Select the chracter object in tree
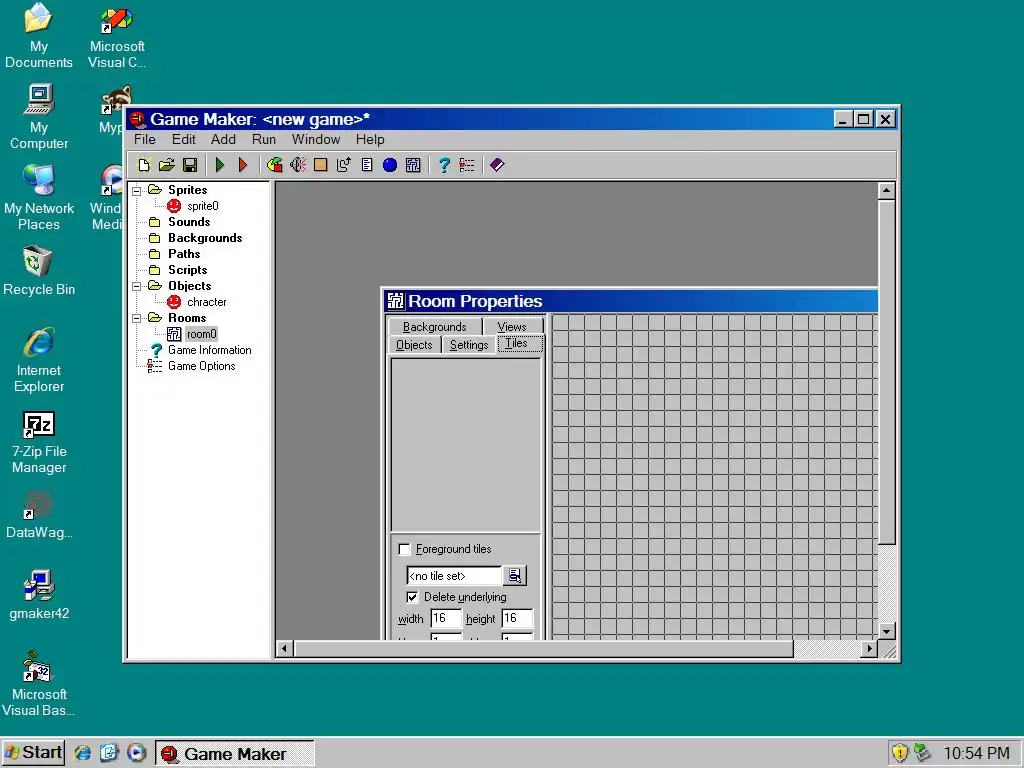 point(206,302)
